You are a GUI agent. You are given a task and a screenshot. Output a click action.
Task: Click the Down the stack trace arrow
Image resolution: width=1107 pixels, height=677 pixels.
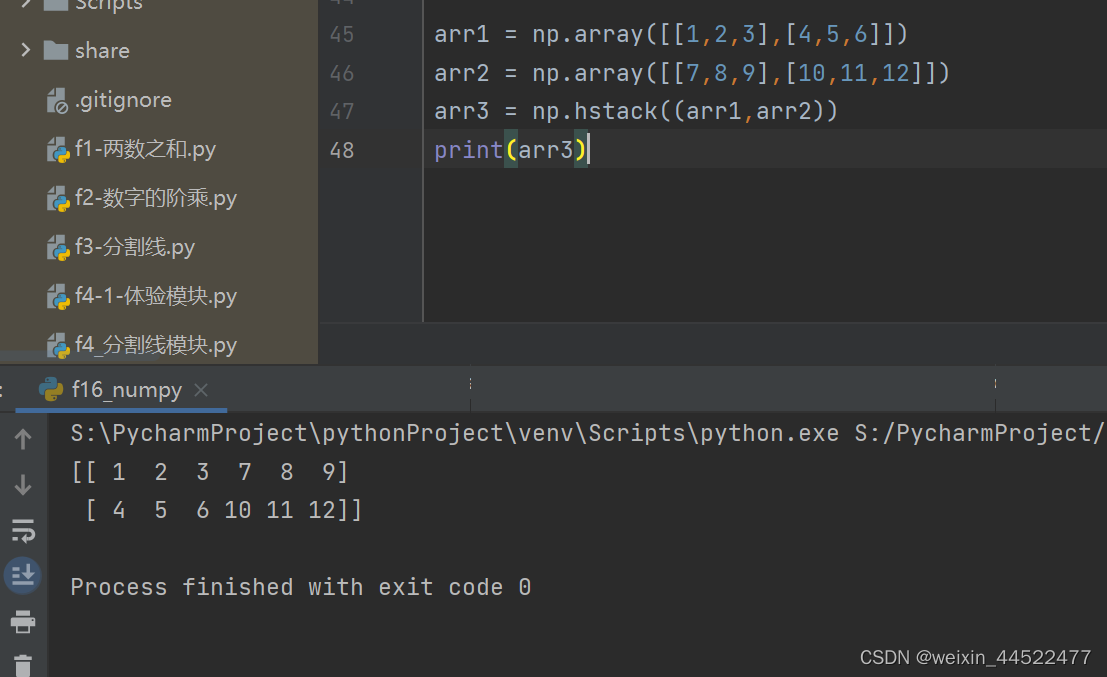click(23, 485)
